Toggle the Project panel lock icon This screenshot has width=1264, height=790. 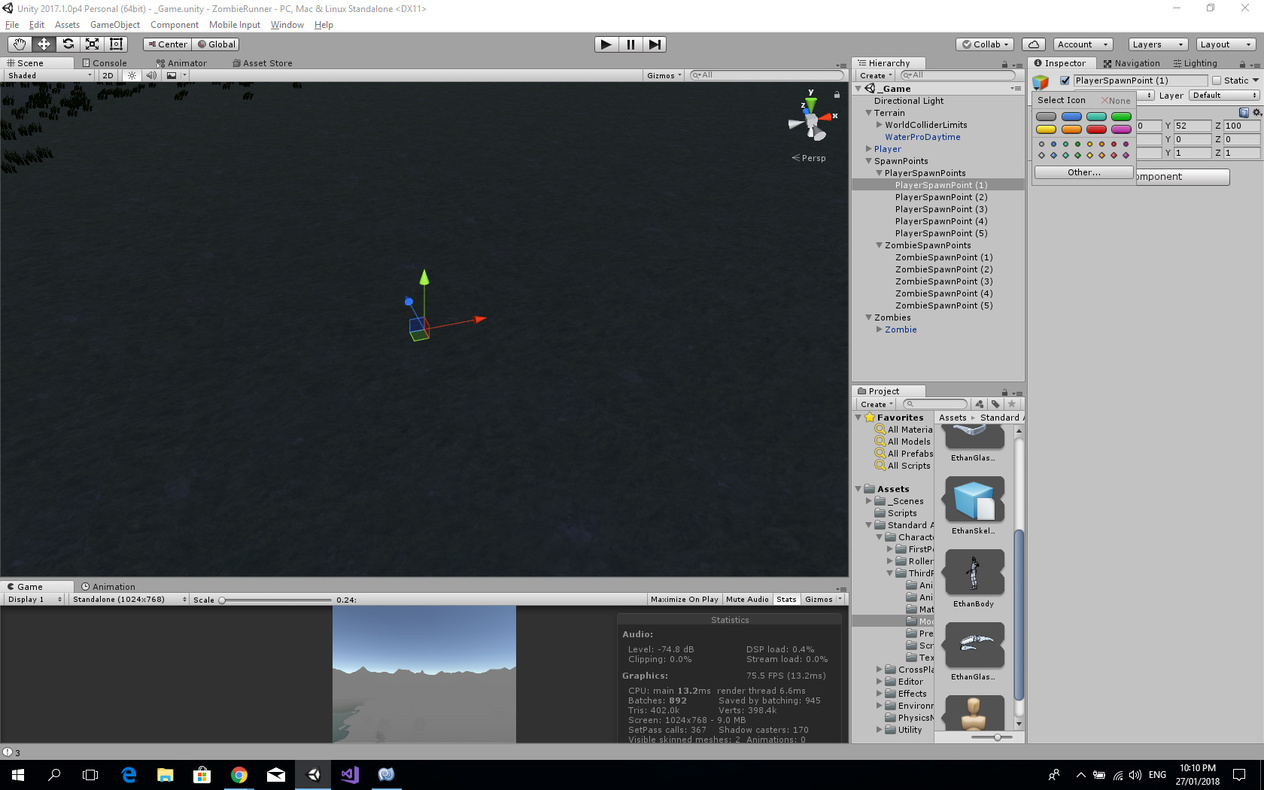pyautogui.click(x=1004, y=392)
